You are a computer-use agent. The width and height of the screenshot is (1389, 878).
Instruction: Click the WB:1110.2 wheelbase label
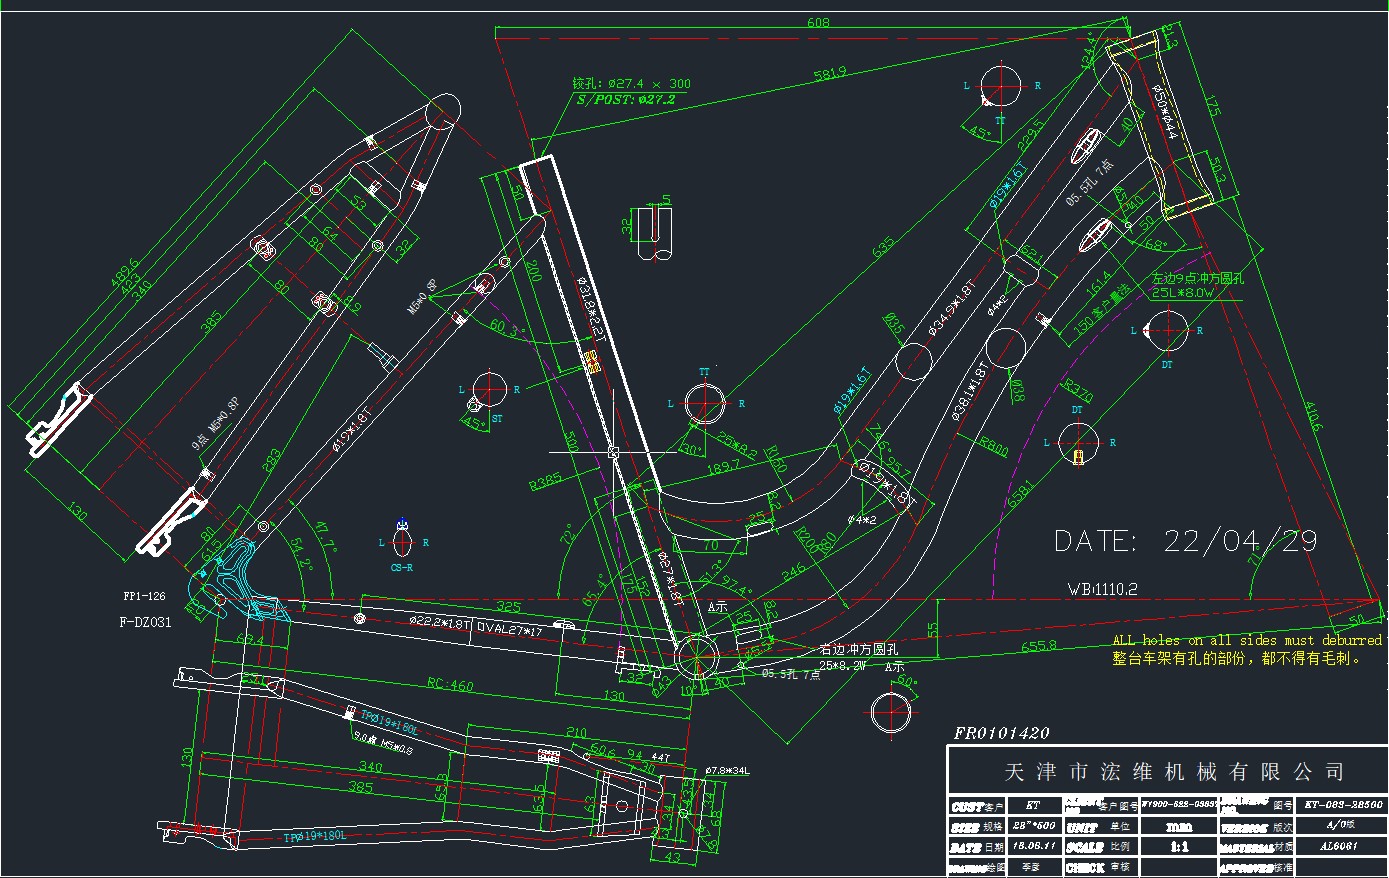point(1102,589)
